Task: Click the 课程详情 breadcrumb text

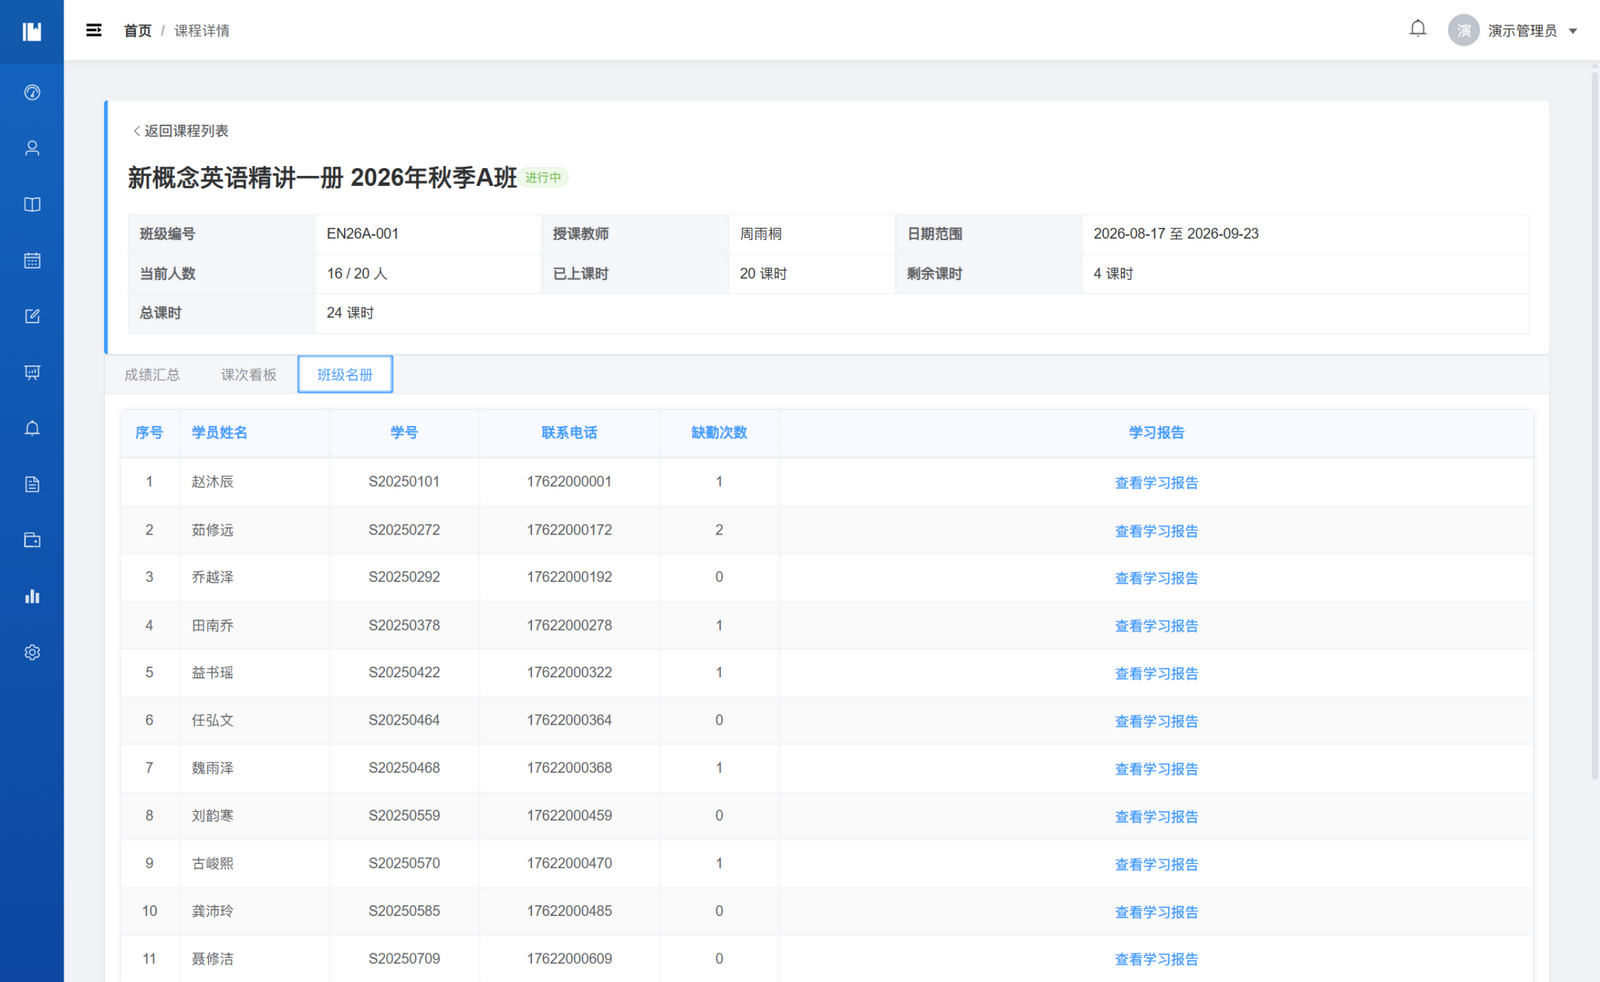Action: 202,31
